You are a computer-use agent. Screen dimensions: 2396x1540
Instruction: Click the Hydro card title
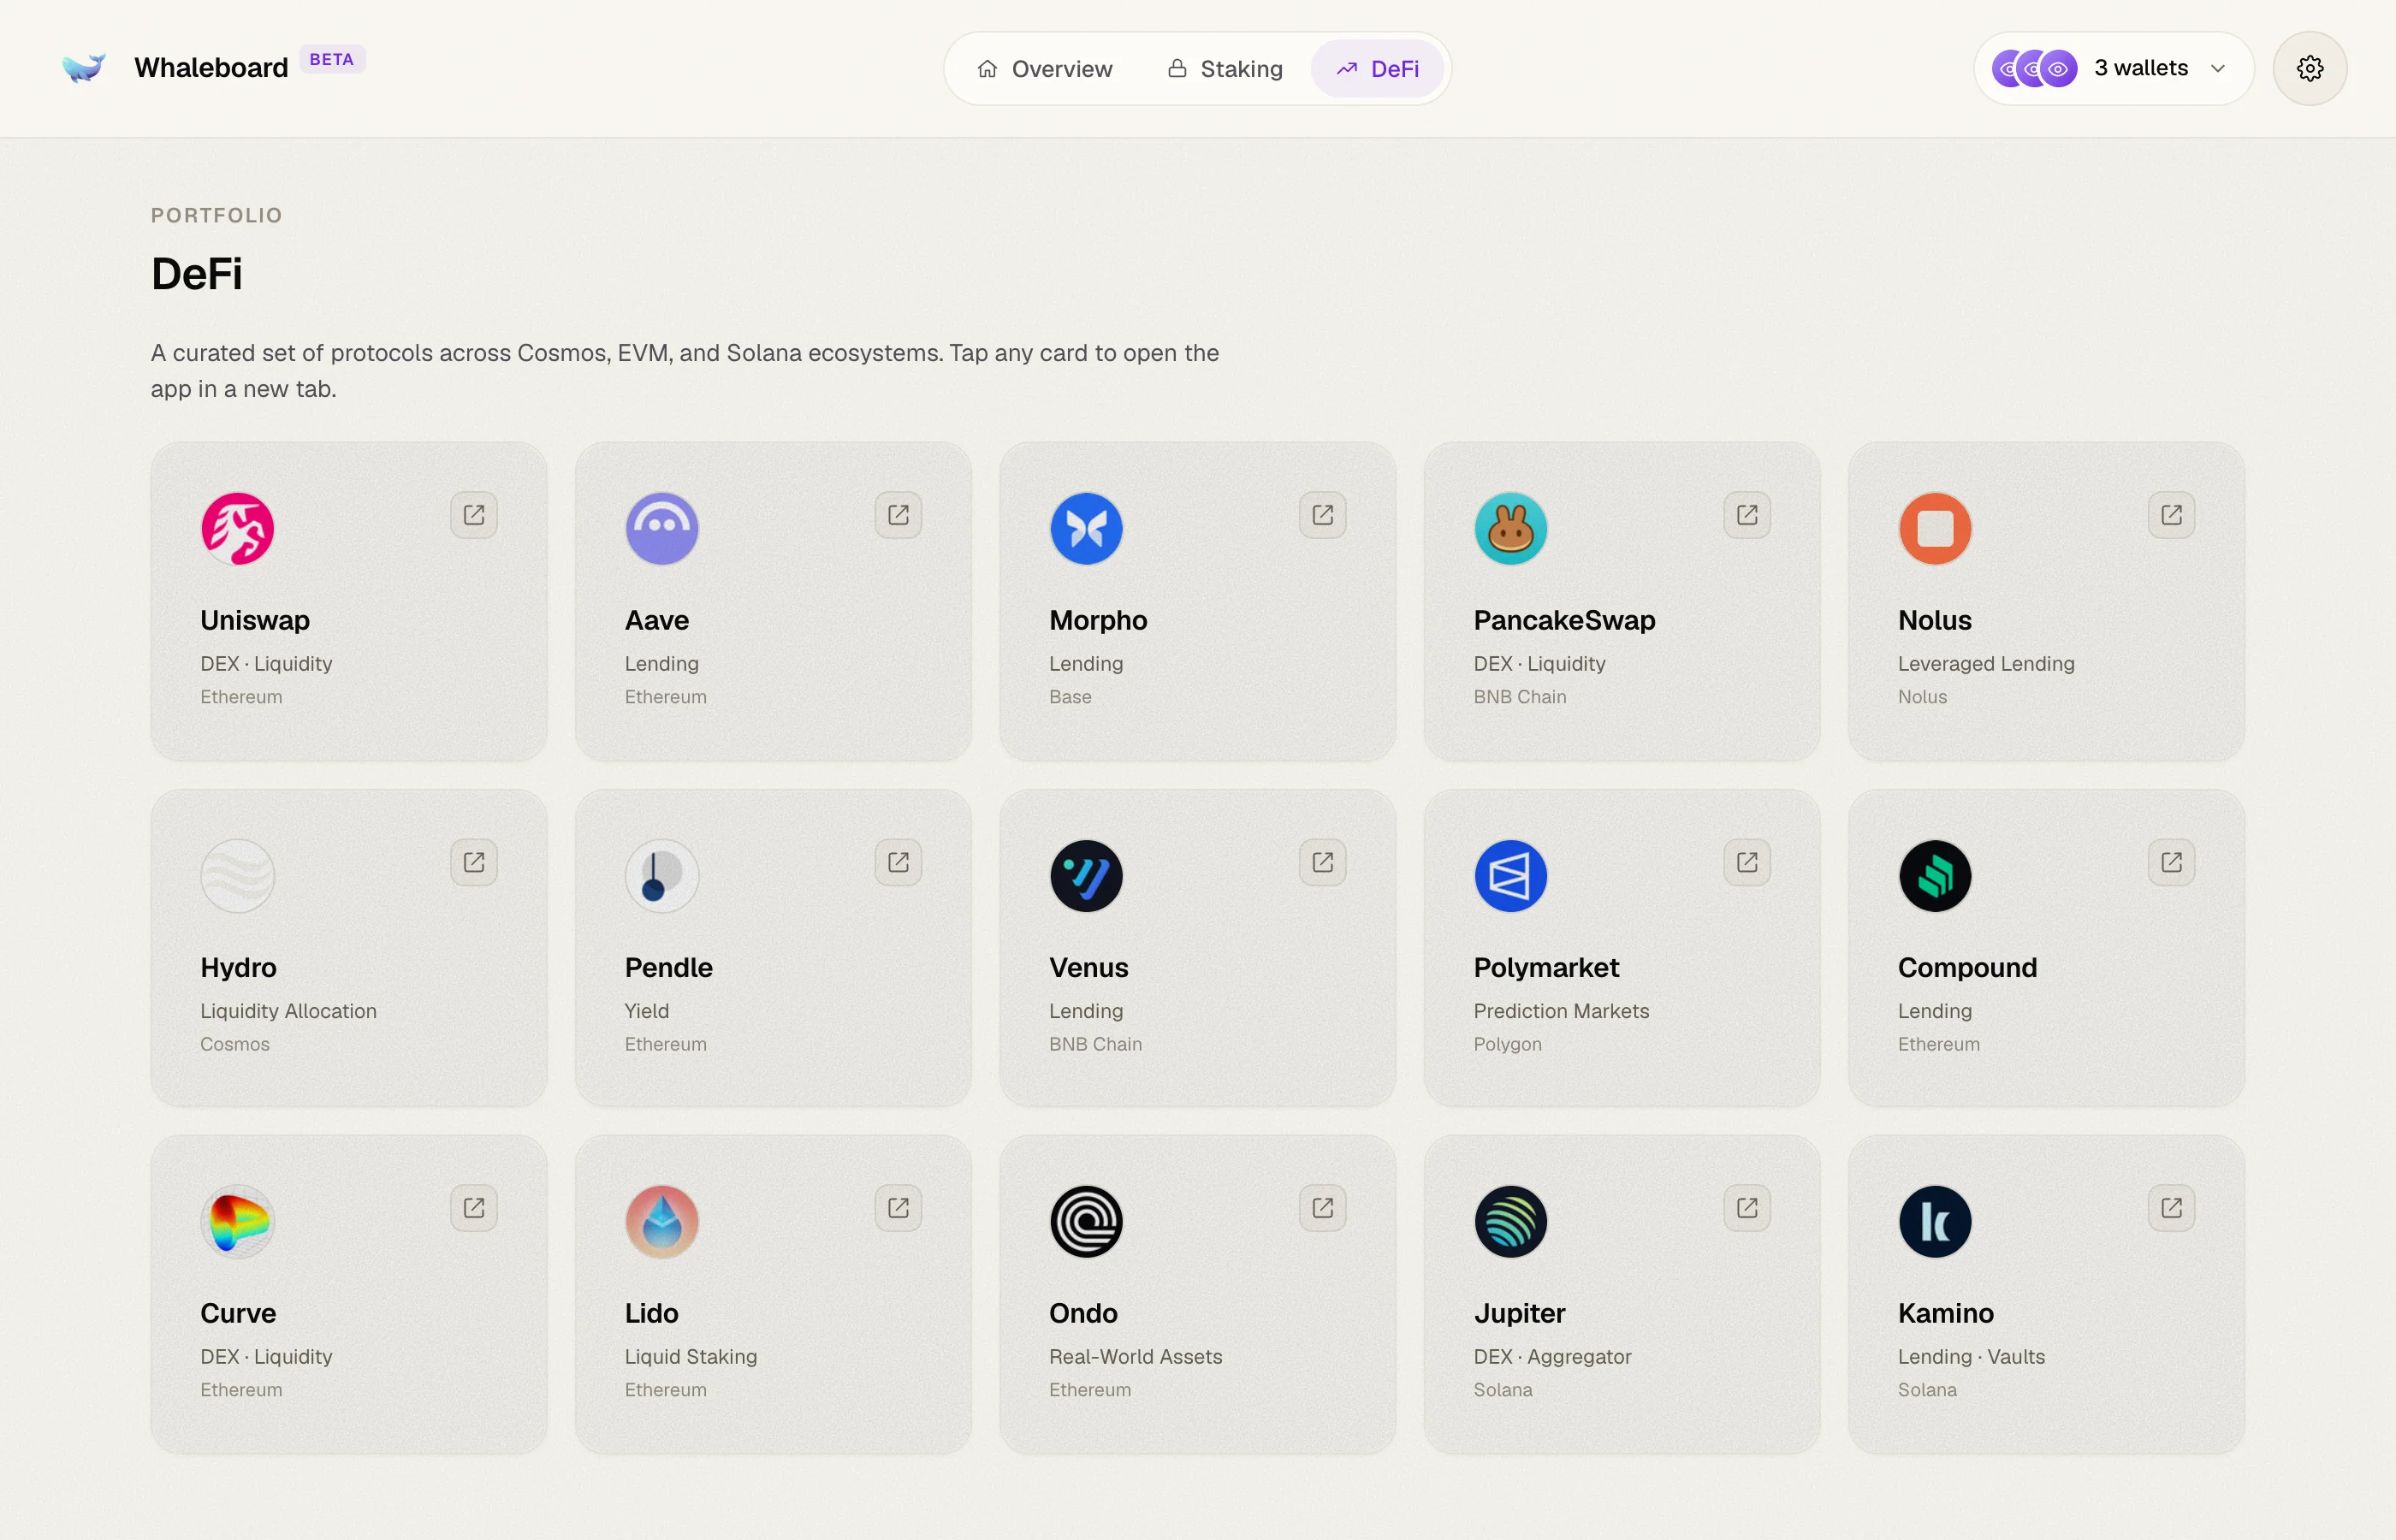point(238,968)
